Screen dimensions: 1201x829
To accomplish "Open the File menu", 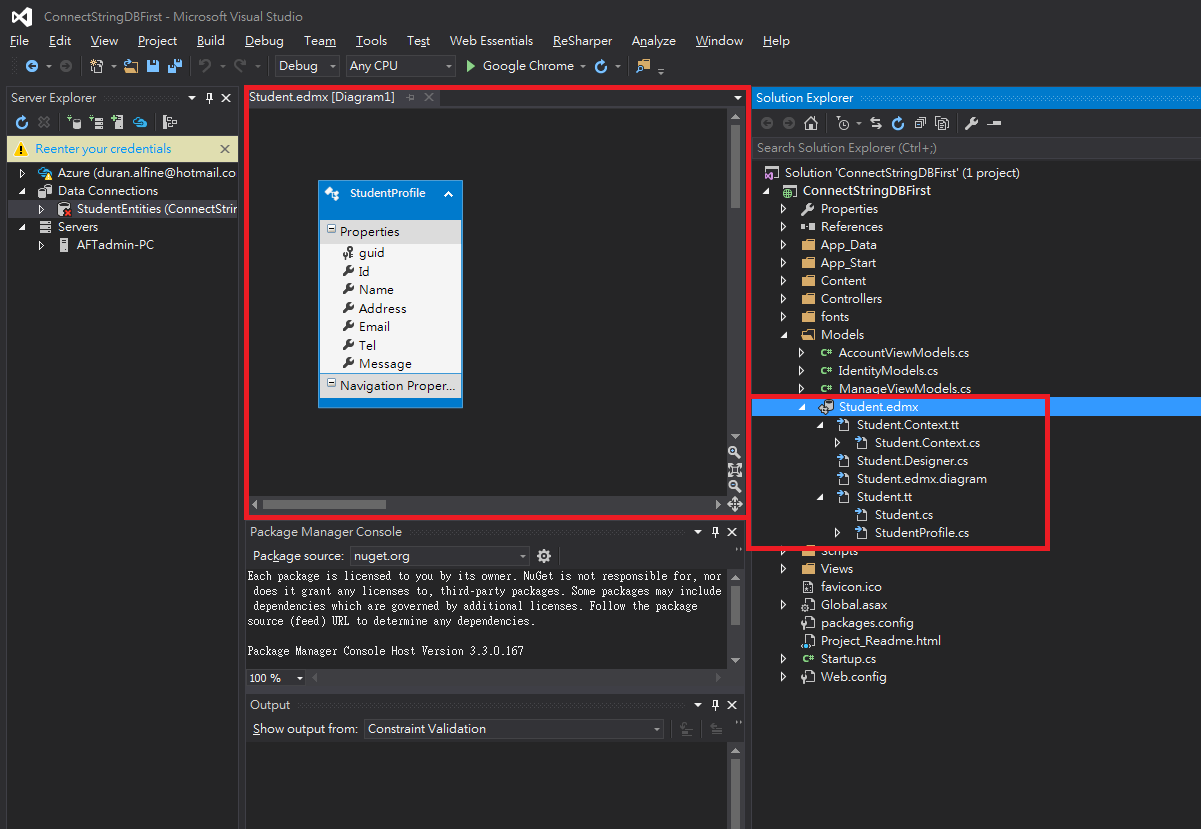I will click(19, 41).
